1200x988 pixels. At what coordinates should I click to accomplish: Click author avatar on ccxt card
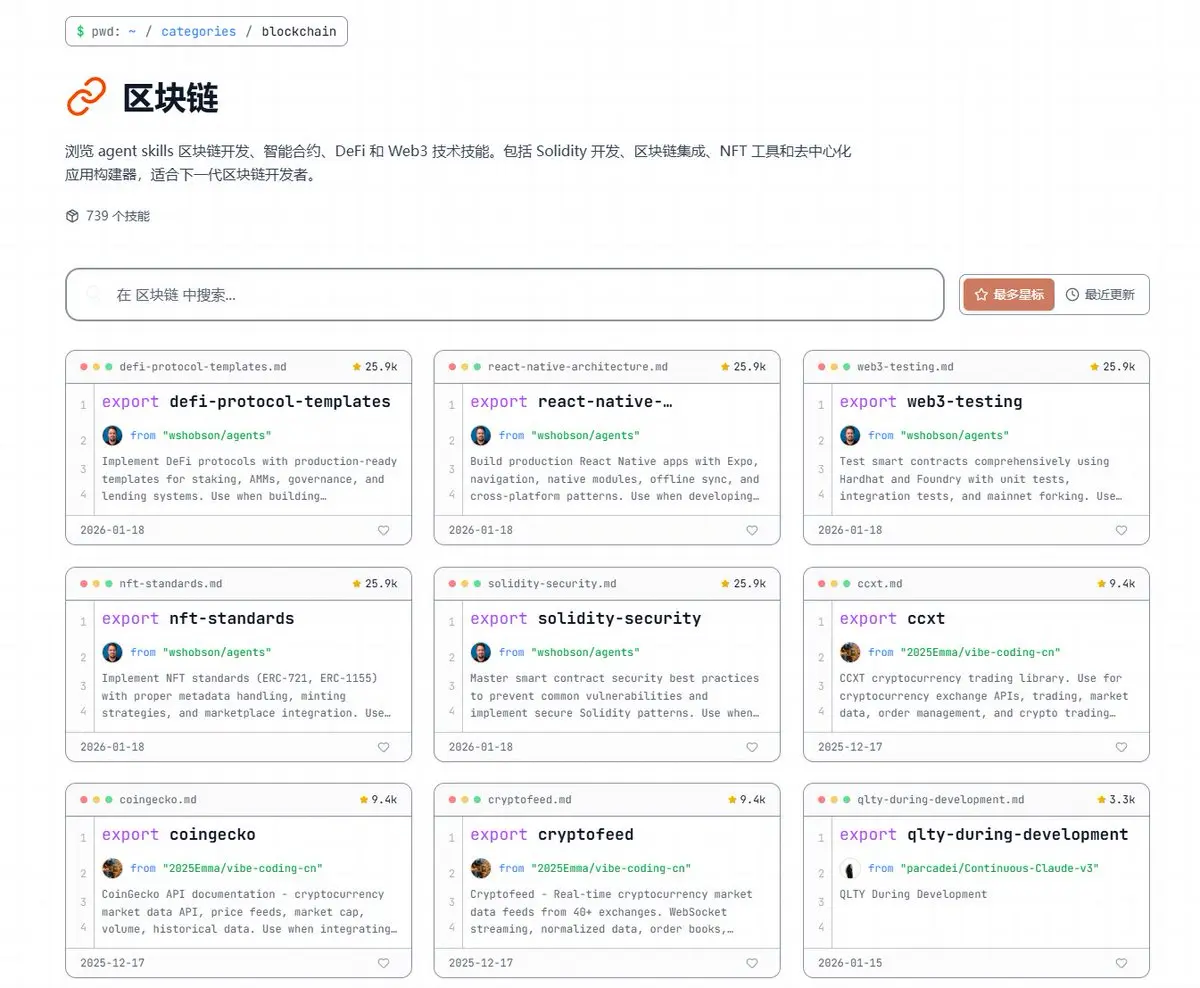[x=850, y=652]
